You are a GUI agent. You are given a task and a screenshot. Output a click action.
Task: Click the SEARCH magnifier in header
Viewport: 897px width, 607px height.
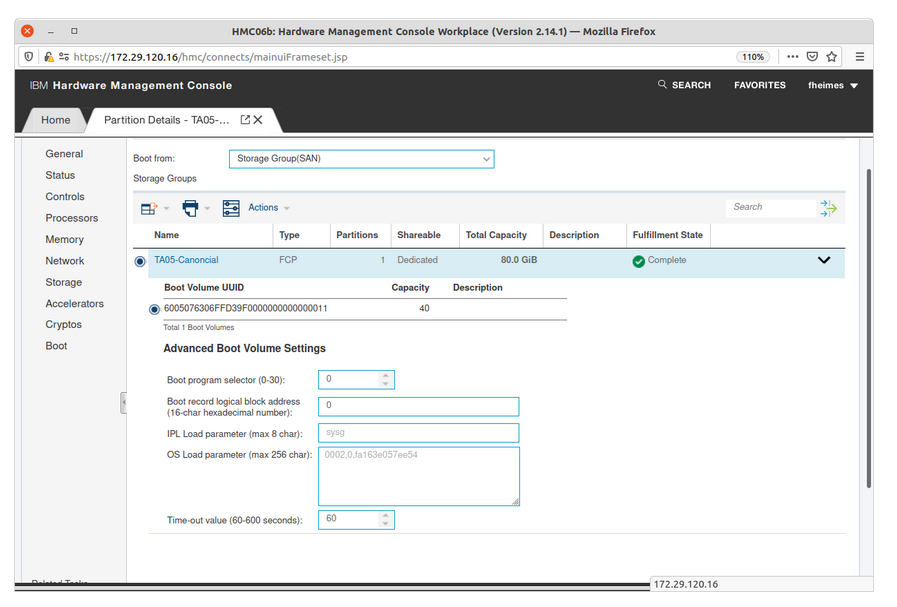point(662,85)
